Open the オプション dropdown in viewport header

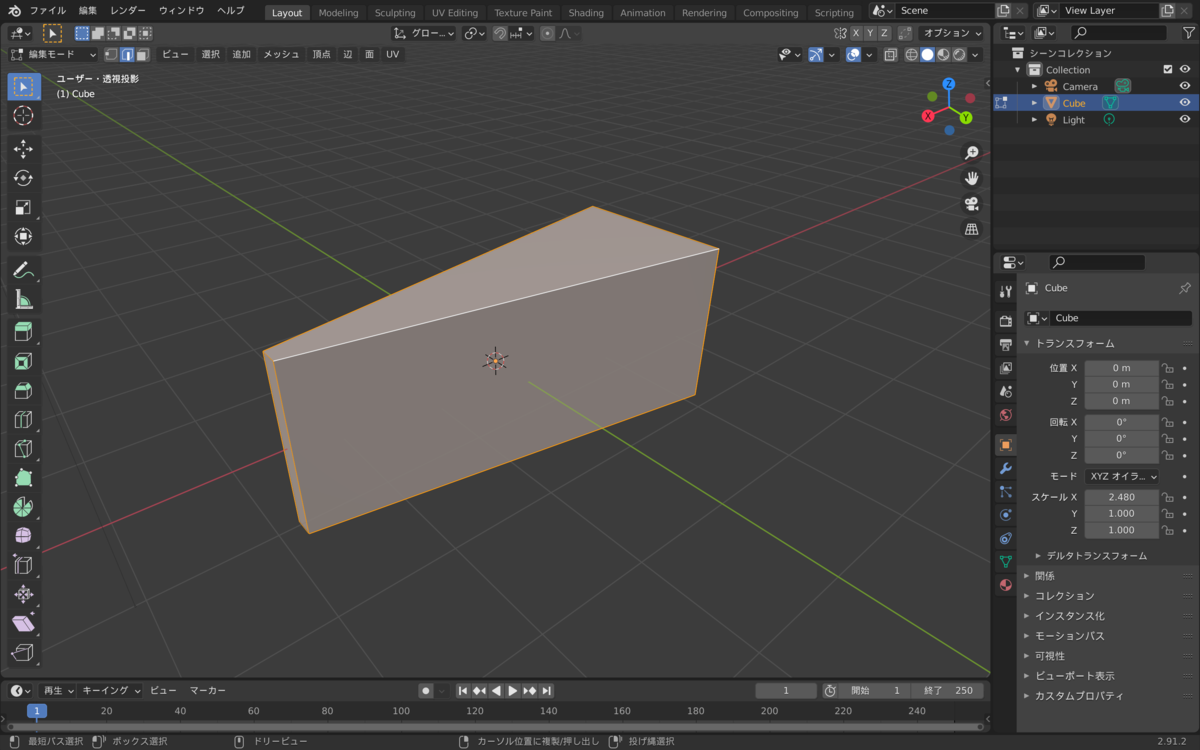pos(951,33)
